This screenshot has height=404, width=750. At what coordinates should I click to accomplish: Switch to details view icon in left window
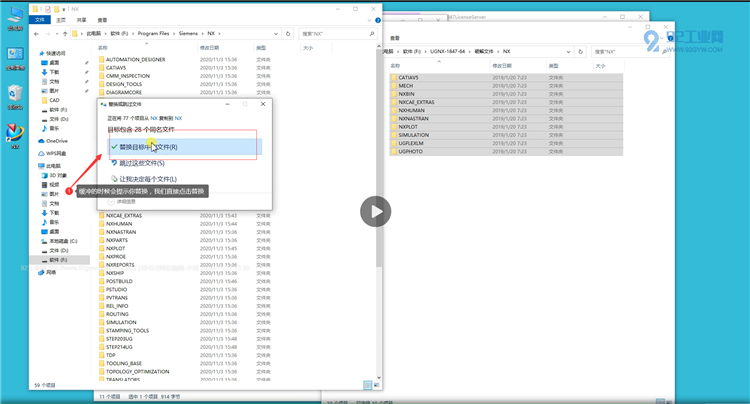(x=367, y=385)
